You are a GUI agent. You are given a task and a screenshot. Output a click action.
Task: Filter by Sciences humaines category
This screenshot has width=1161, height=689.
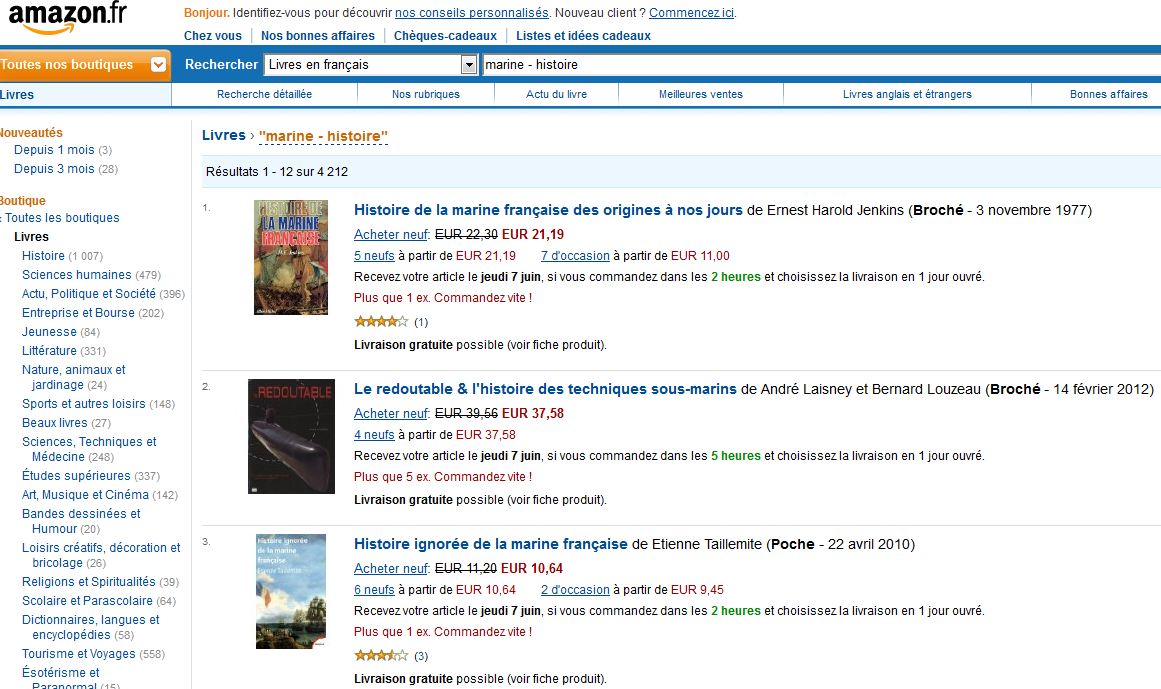pyautogui.click(x=76, y=275)
